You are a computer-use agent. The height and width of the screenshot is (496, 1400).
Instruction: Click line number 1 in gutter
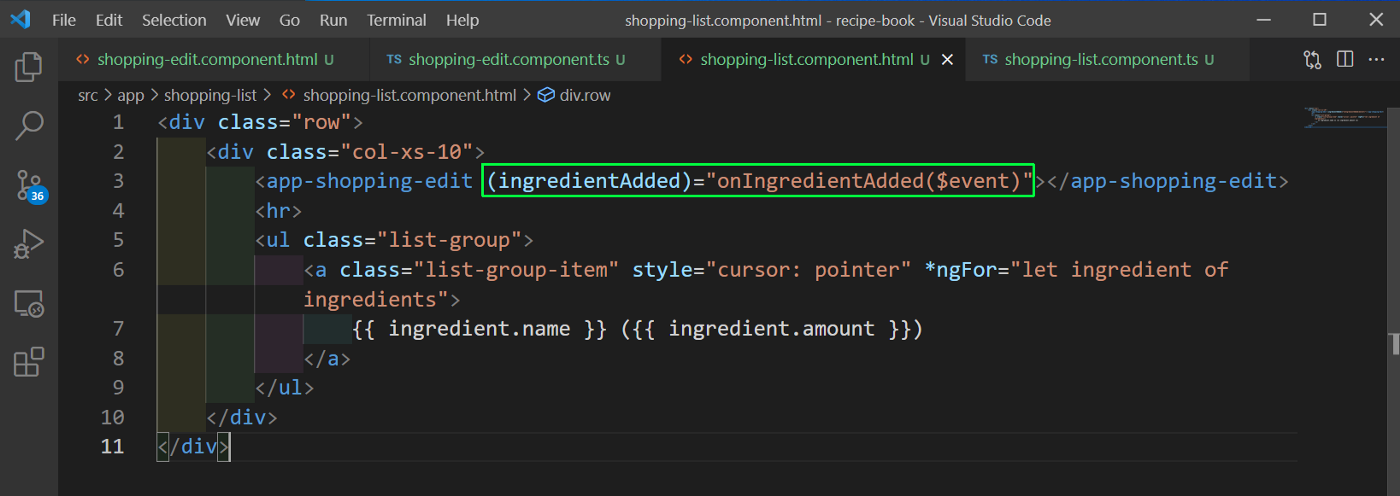[x=119, y=122]
